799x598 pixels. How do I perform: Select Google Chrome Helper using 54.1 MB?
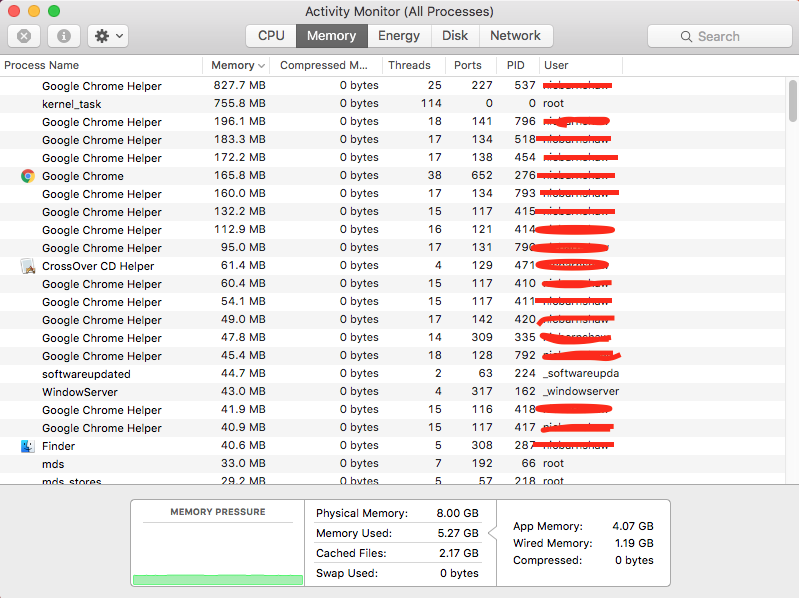click(x=392, y=302)
